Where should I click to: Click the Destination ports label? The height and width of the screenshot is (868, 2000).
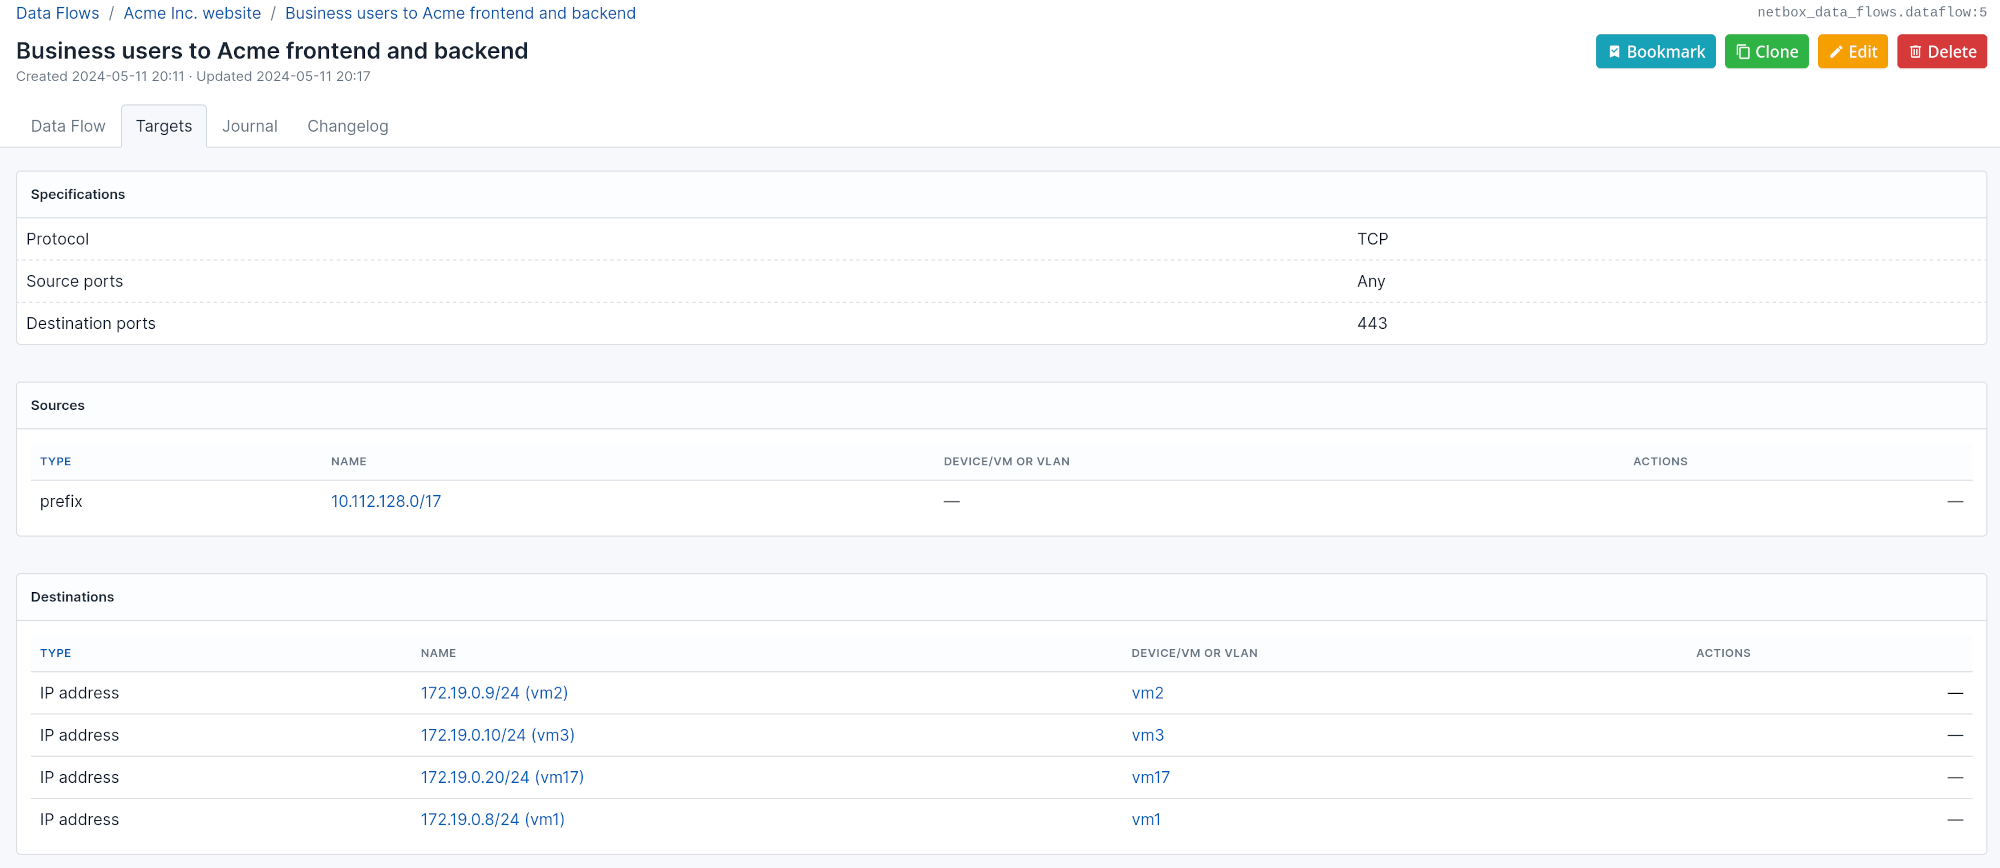91,323
